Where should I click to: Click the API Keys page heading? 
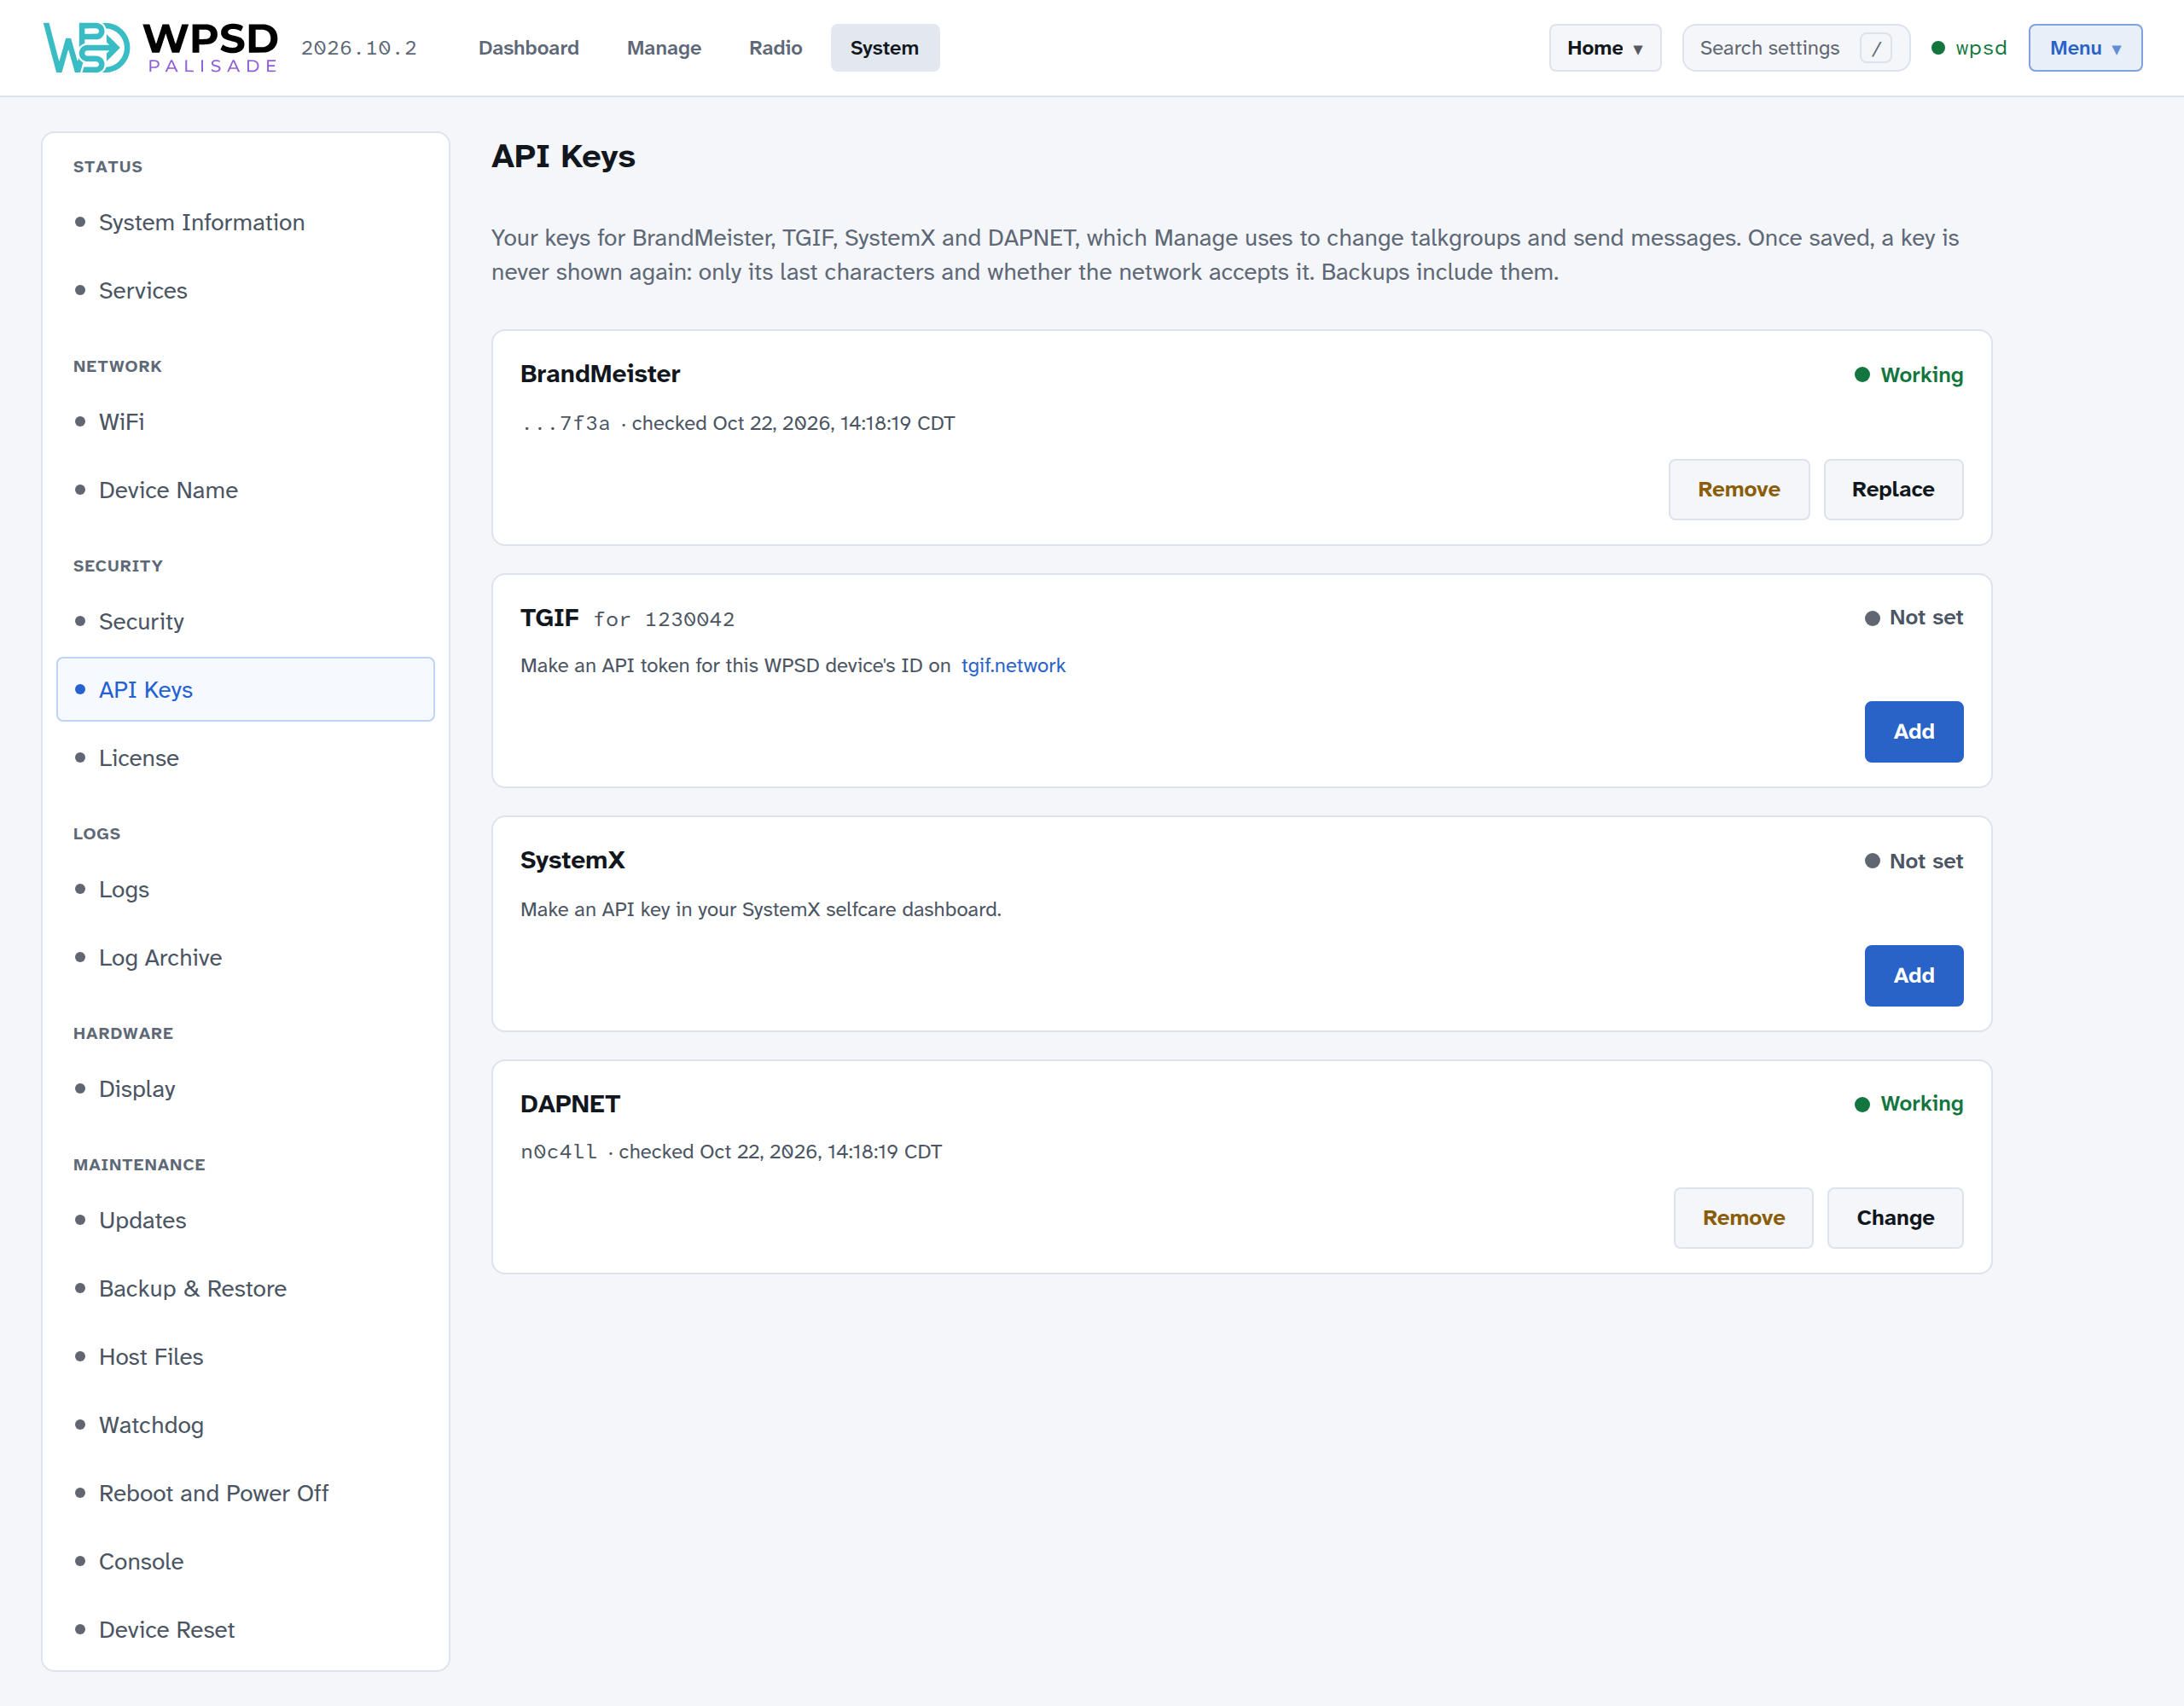pyautogui.click(x=563, y=156)
